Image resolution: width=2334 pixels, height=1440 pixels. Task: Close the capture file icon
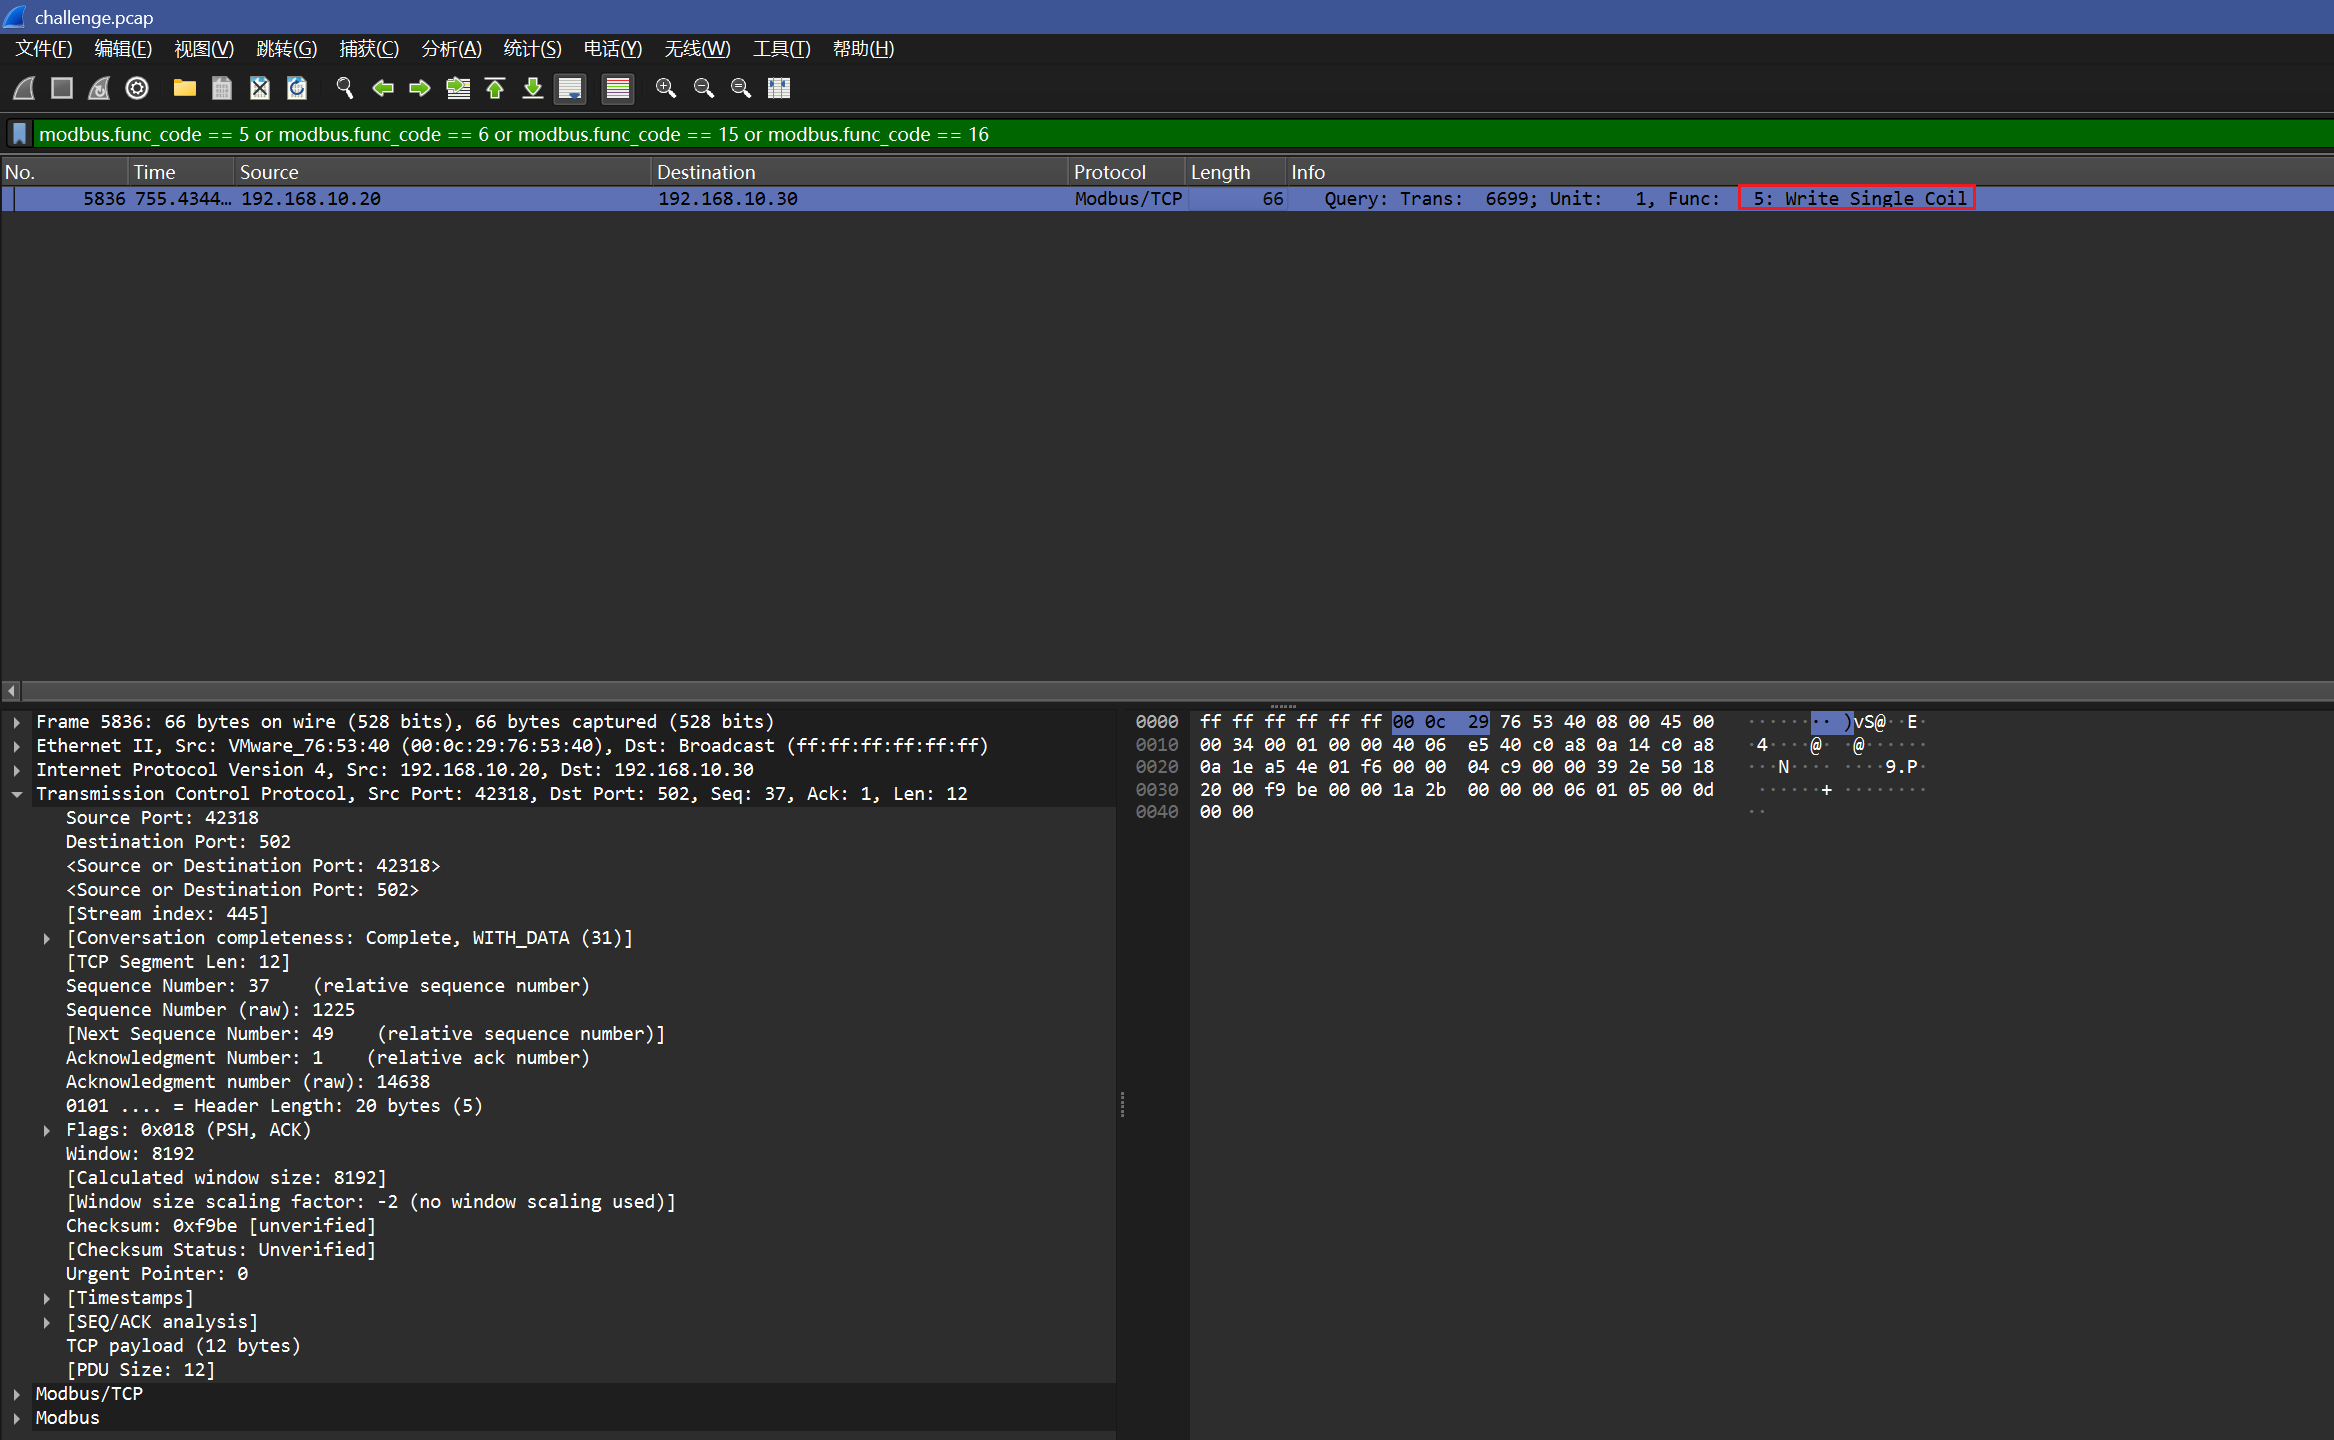260,88
